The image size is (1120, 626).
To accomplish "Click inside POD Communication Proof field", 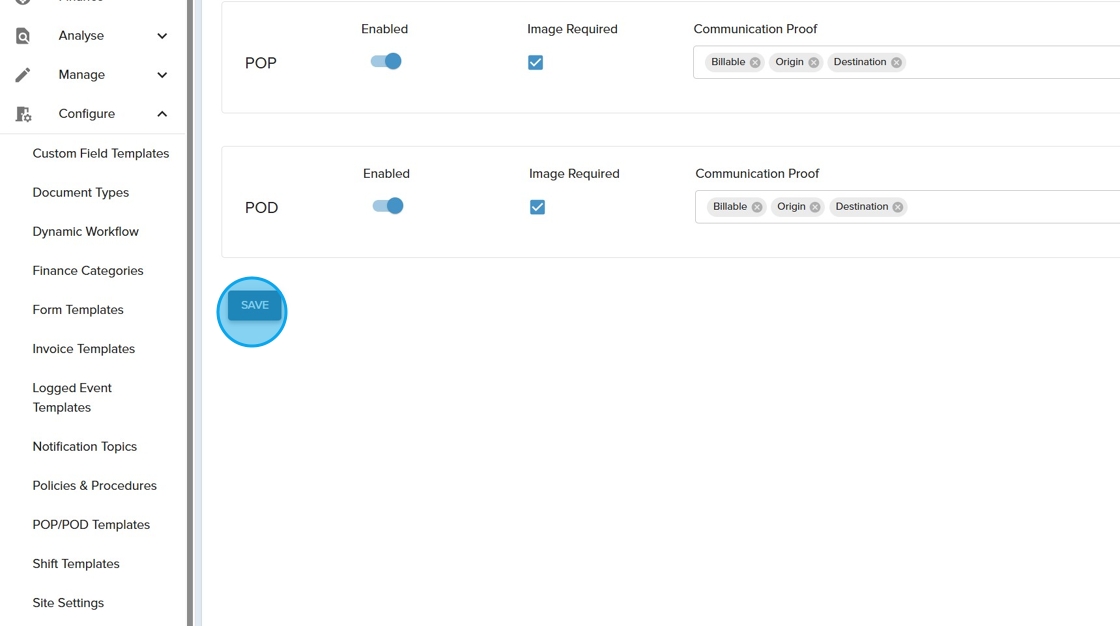I will coord(1010,207).
